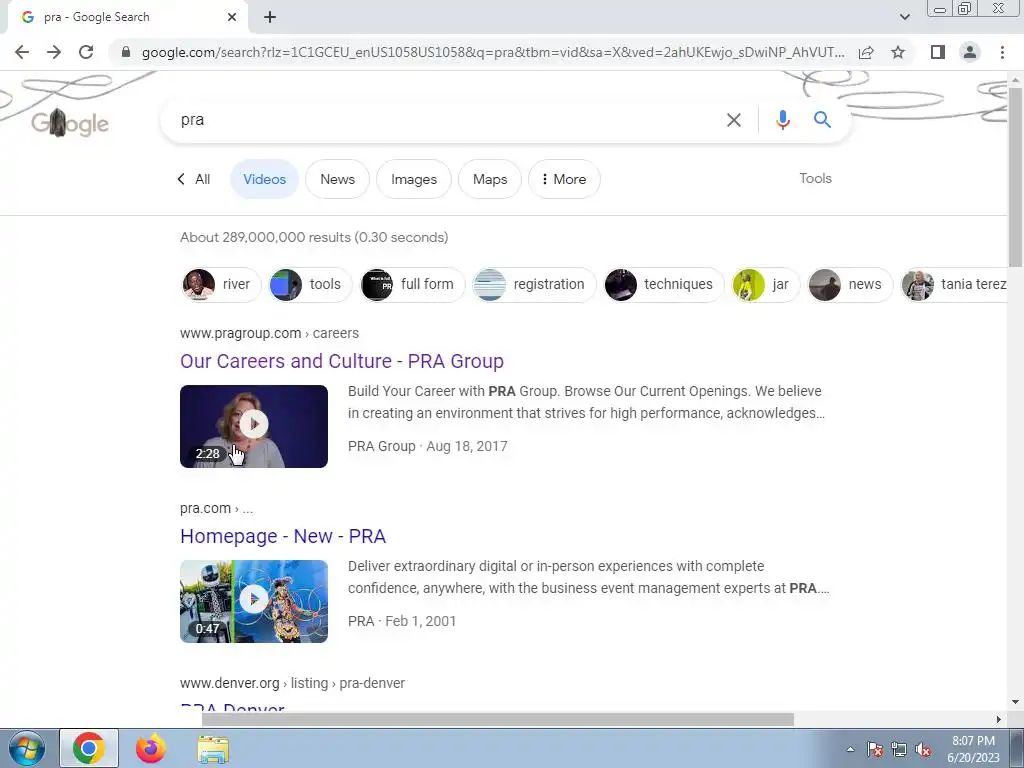Open the muted volume tray icon

point(923,750)
